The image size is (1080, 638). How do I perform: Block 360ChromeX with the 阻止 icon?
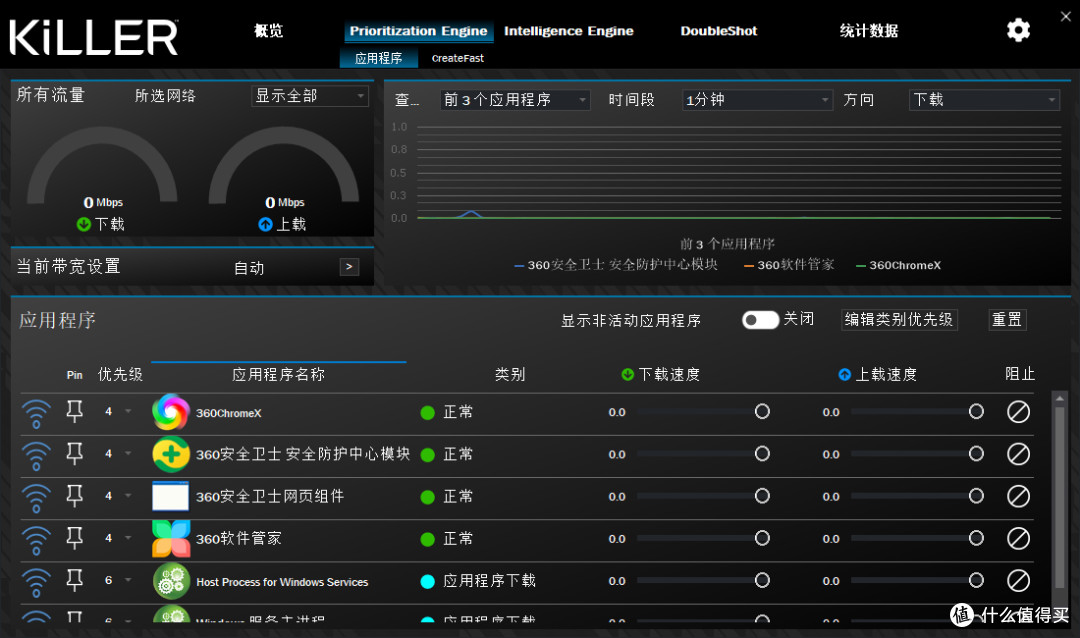pos(1018,412)
